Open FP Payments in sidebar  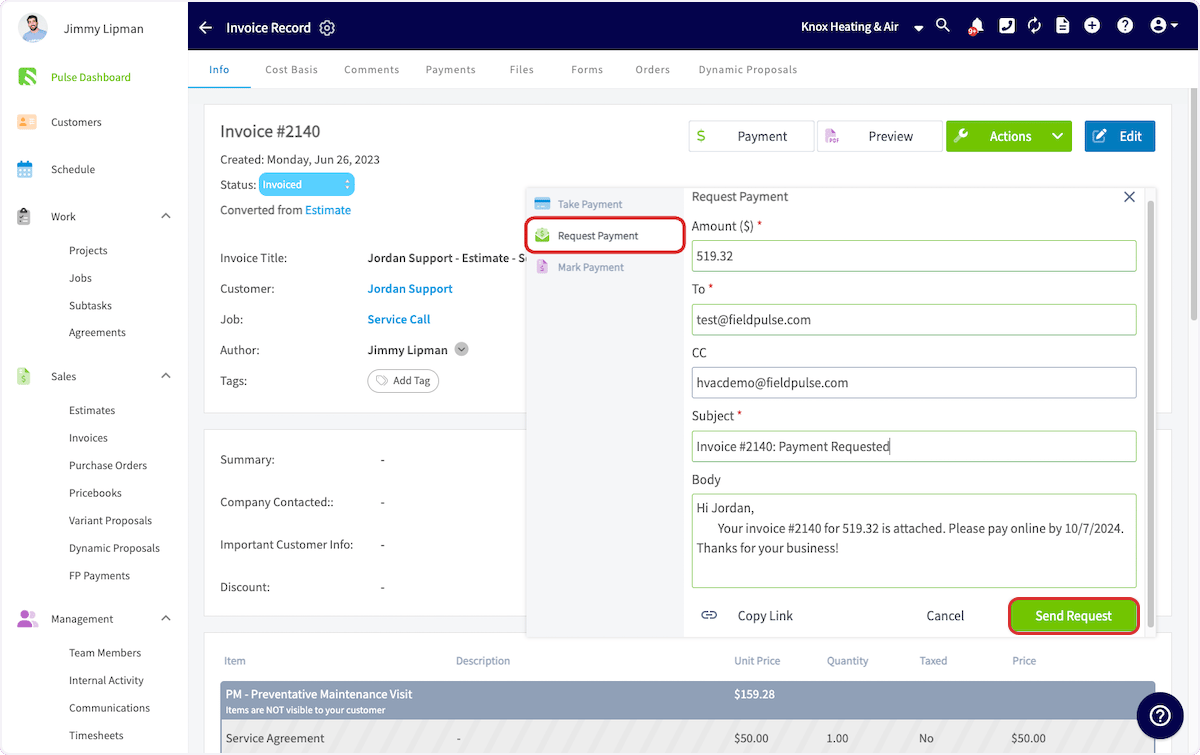click(x=99, y=575)
